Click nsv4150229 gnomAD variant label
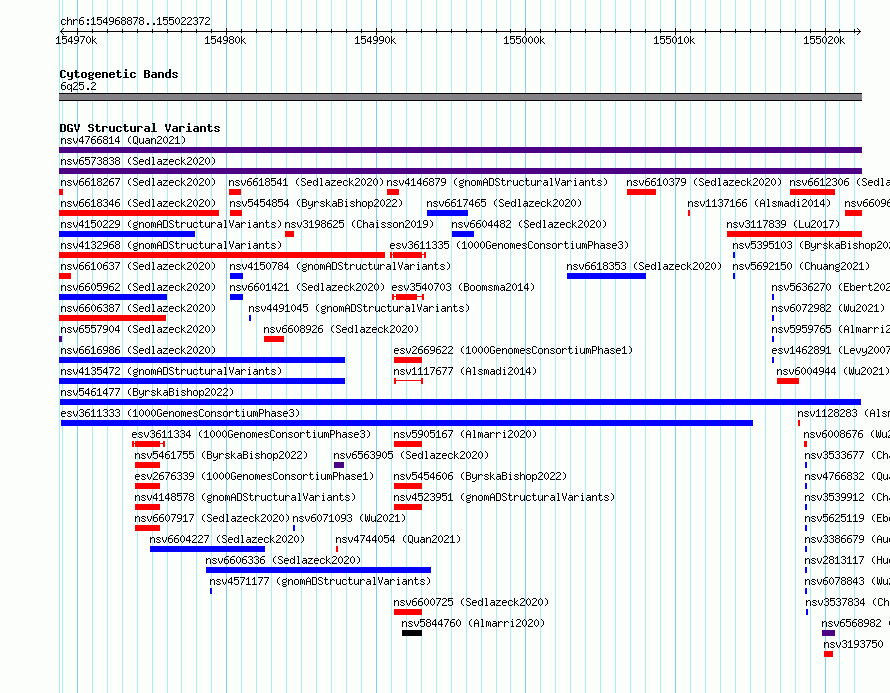Screen dimensions: 890x693 click(x=171, y=224)
